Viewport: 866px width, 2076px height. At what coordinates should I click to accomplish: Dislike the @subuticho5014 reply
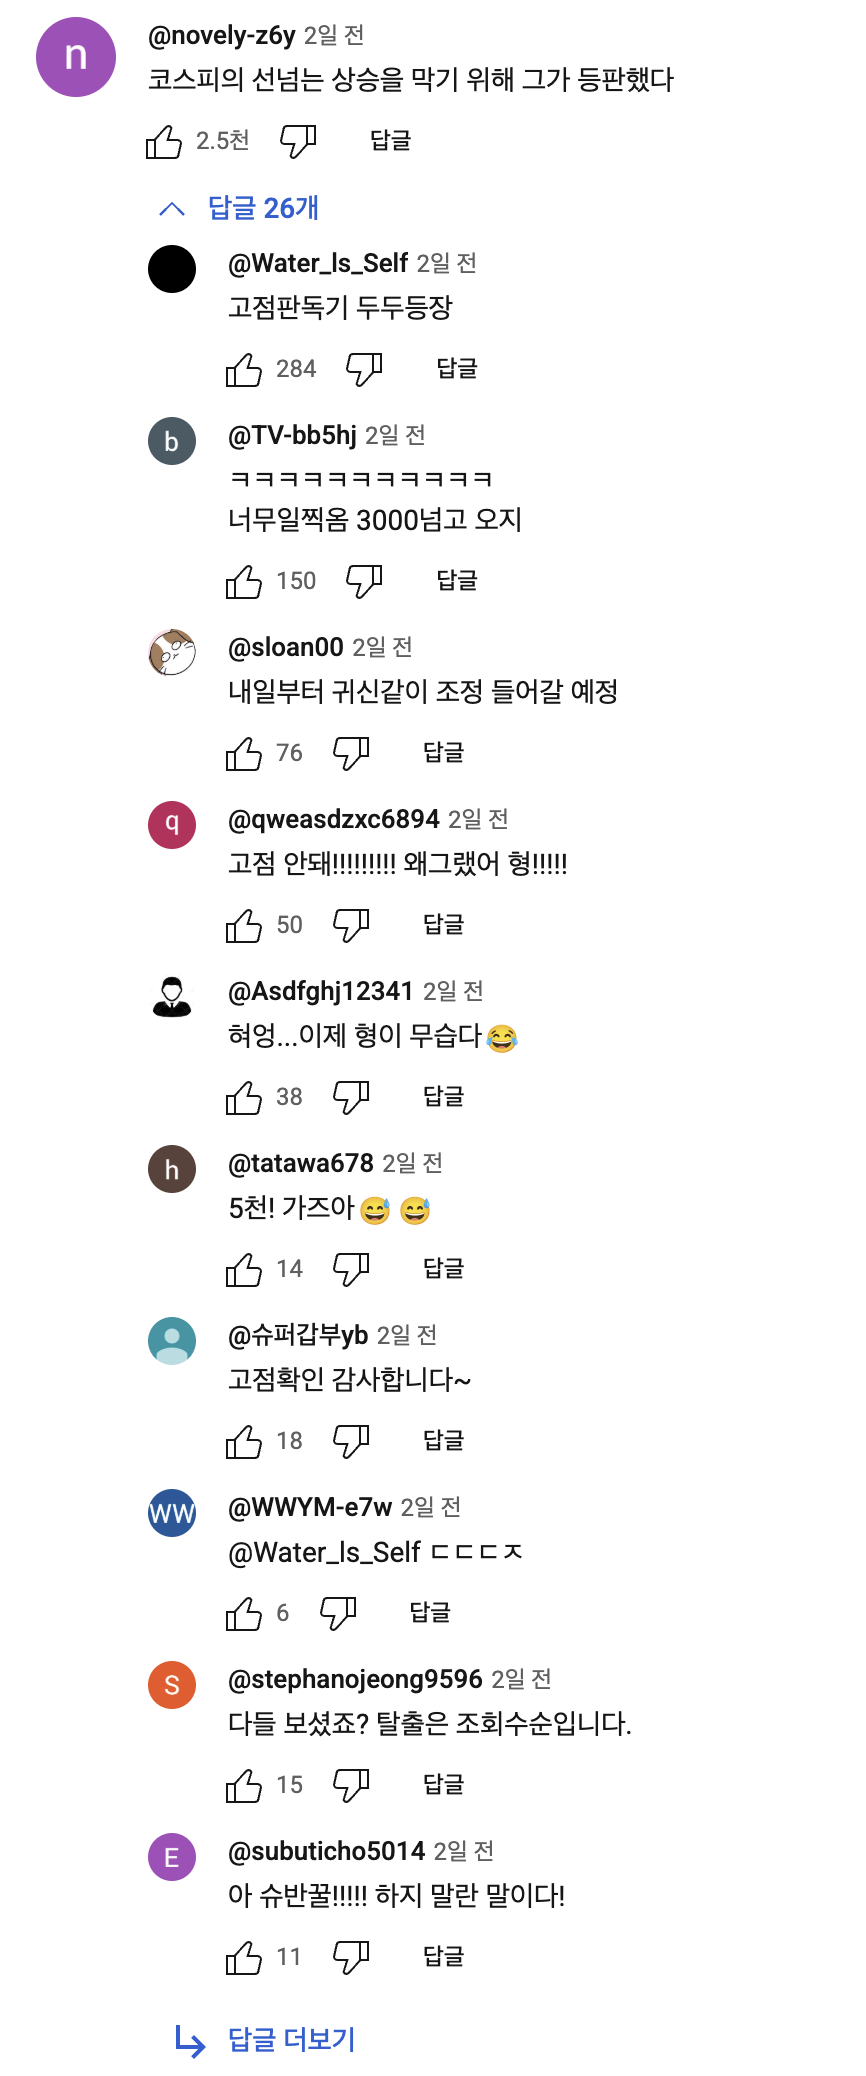[x=351, y=1958]
